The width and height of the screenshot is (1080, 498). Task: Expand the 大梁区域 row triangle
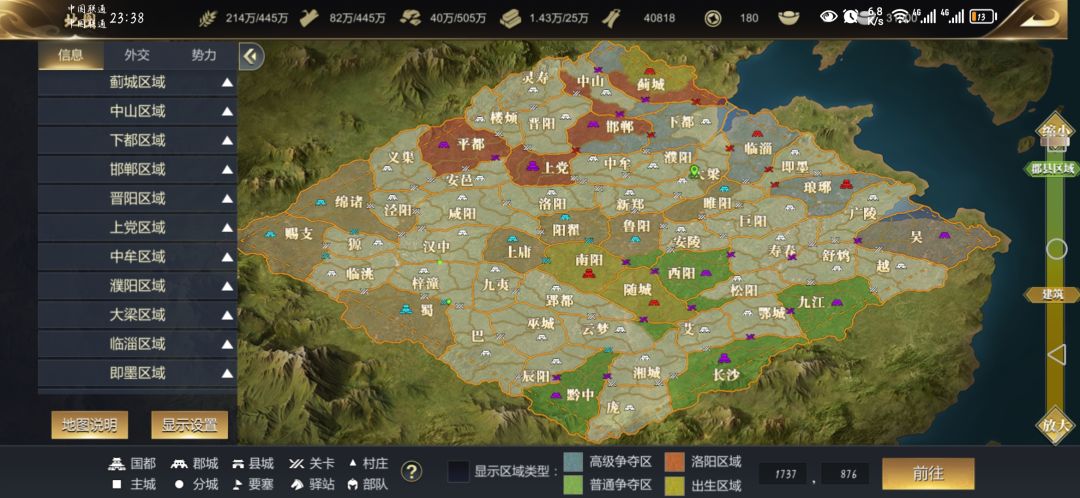click(x=227, y=315)
